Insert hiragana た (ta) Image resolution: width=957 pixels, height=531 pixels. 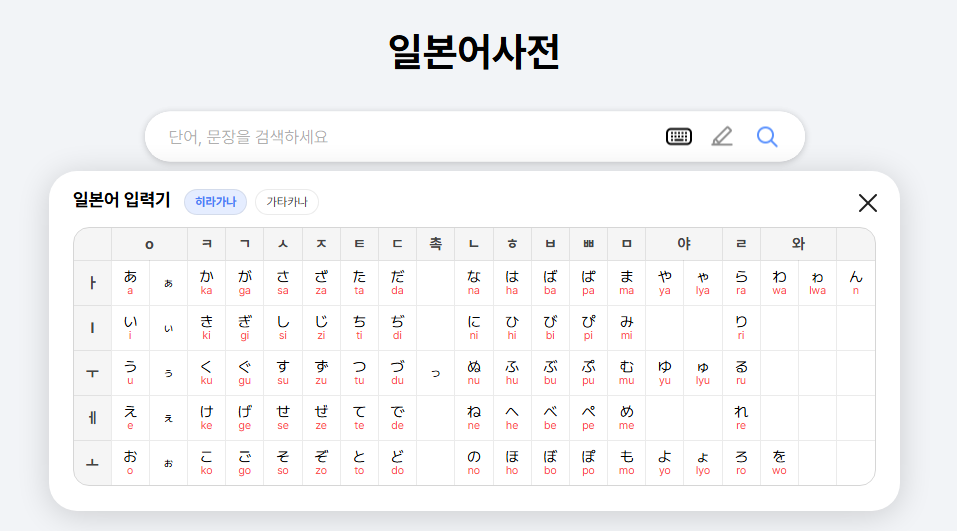coord(359,283)
